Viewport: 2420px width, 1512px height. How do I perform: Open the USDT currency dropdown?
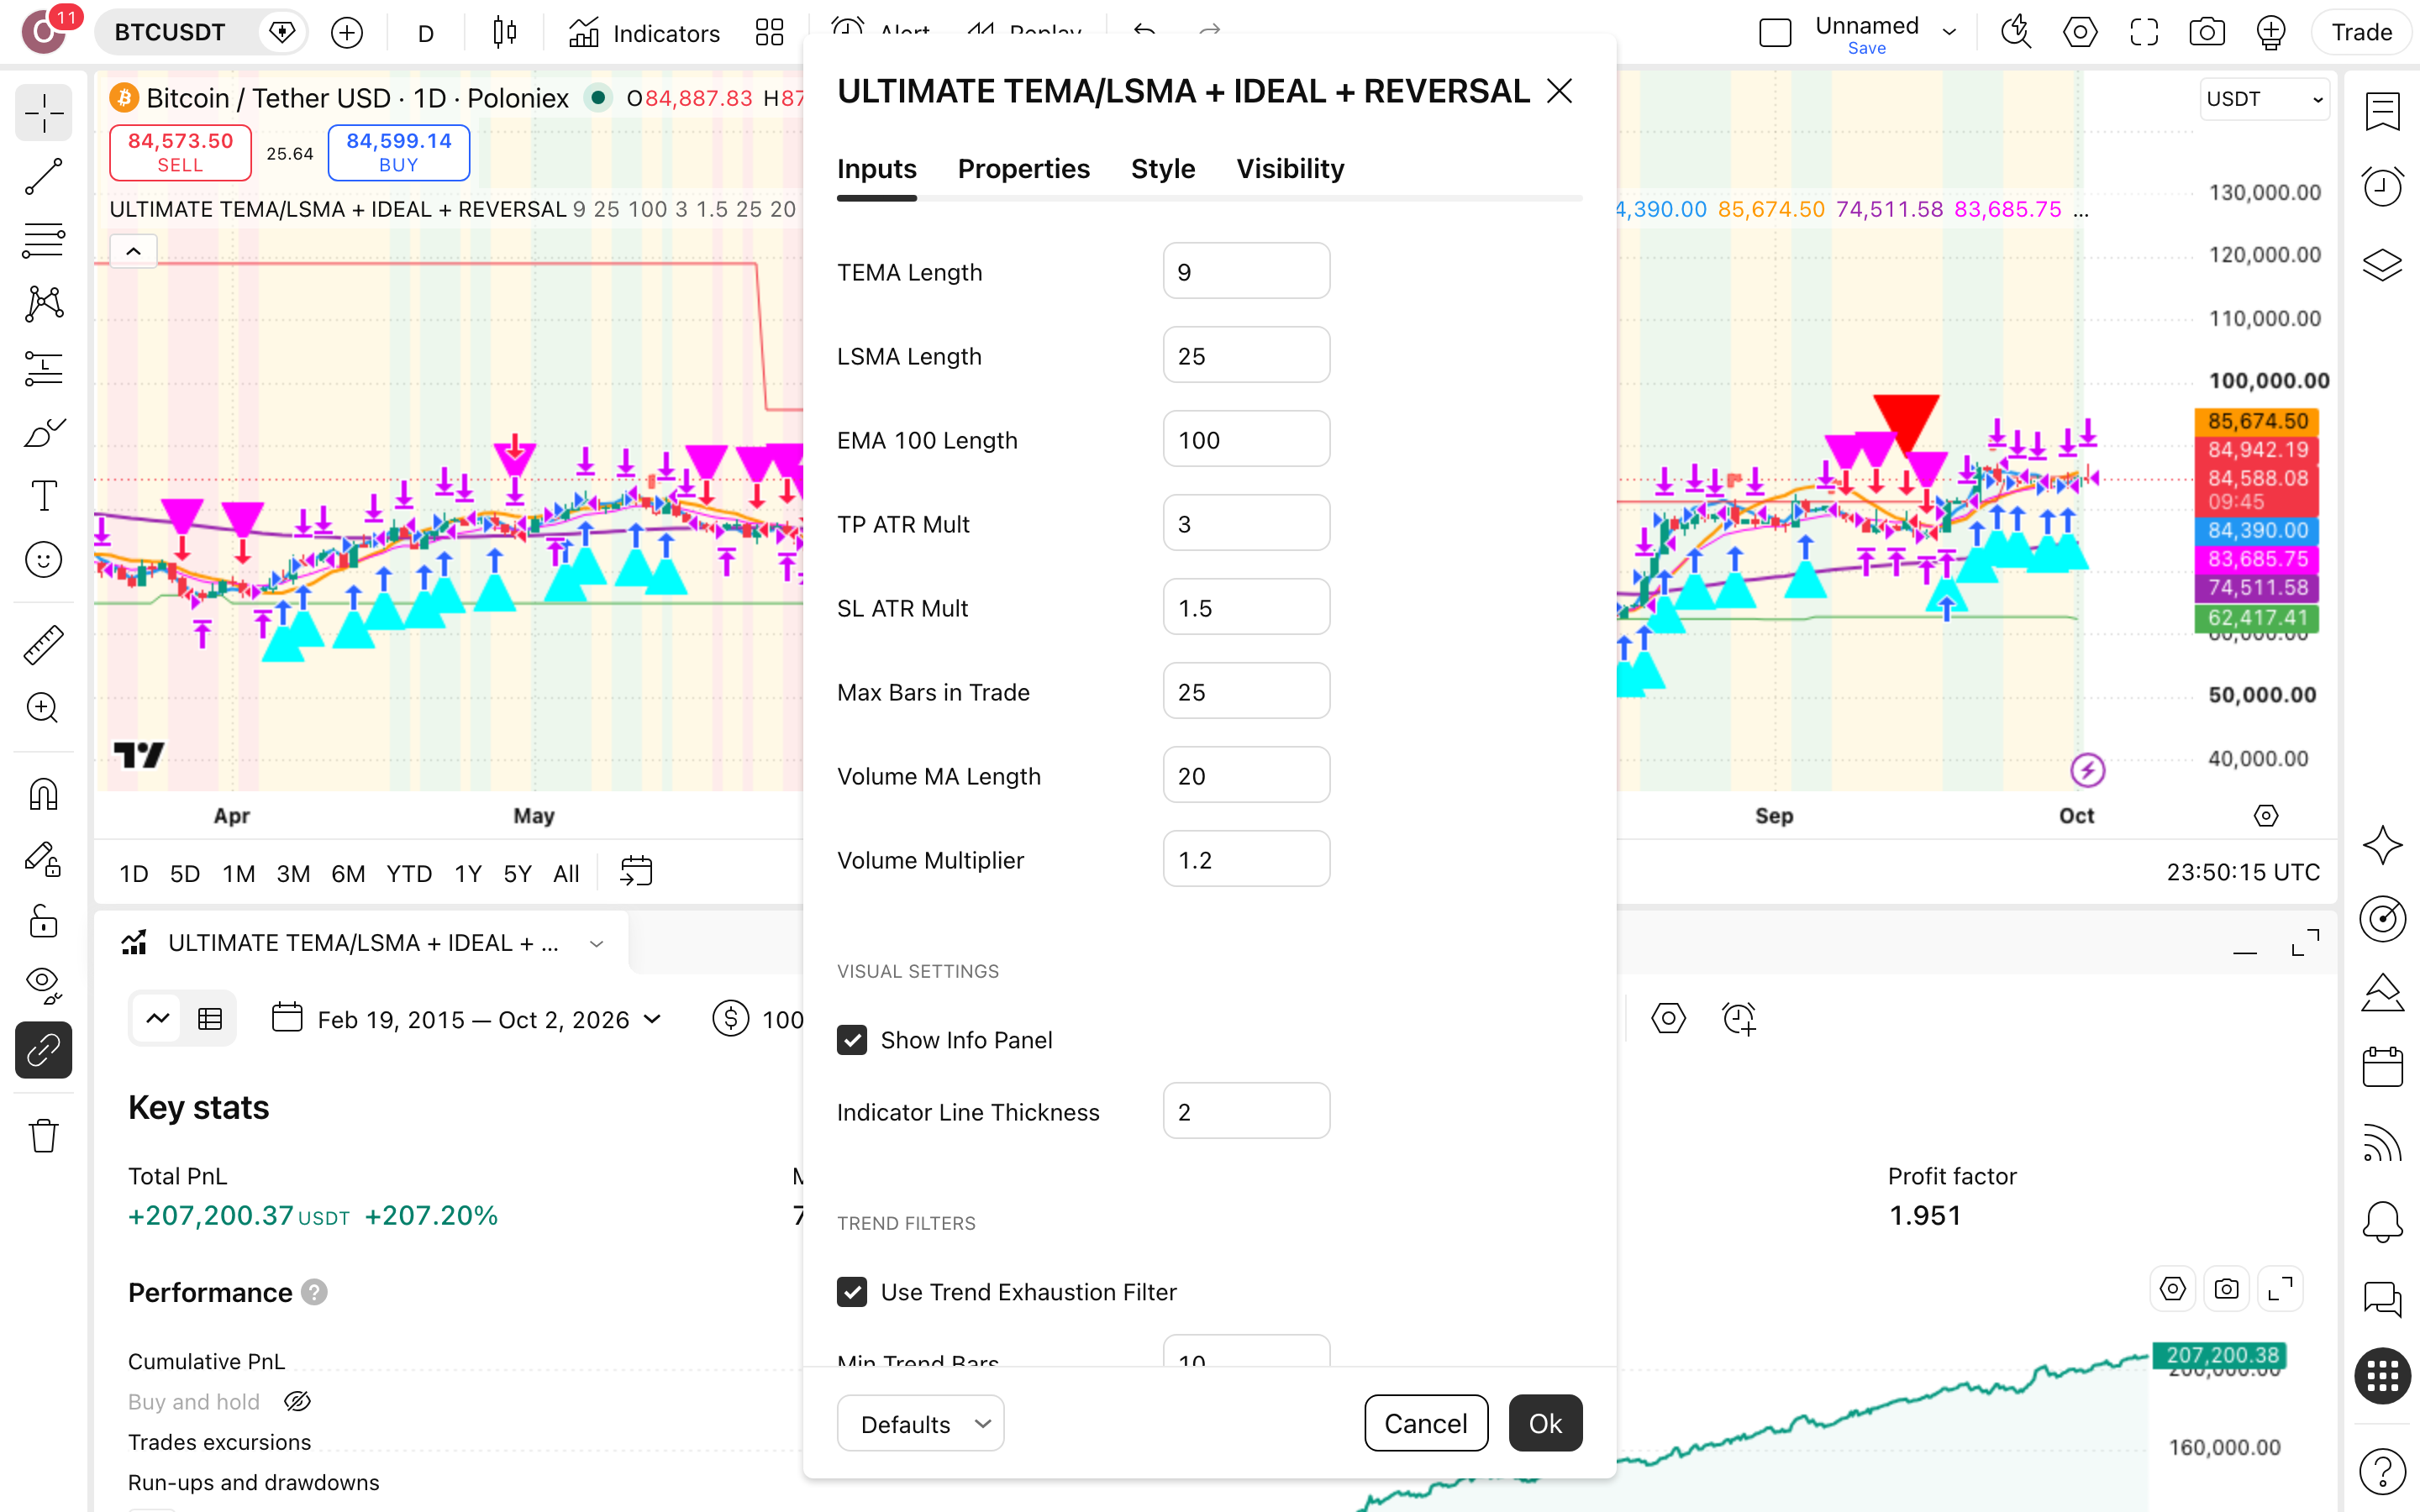2264,99
